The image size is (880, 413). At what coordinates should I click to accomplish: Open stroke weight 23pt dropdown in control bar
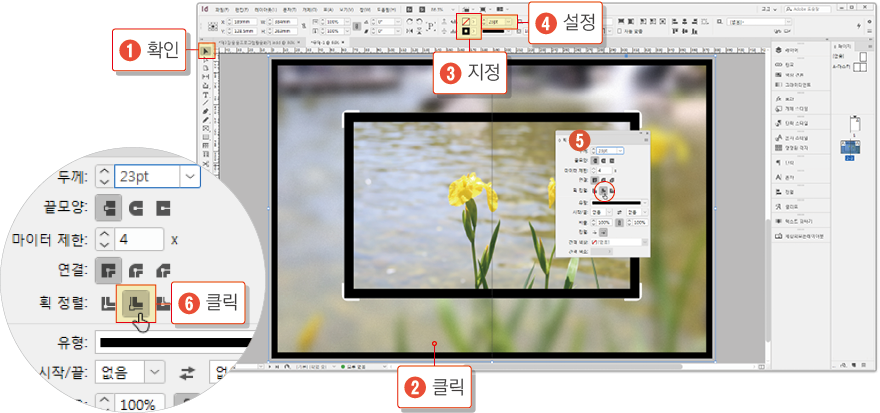[x=508, y=22]
